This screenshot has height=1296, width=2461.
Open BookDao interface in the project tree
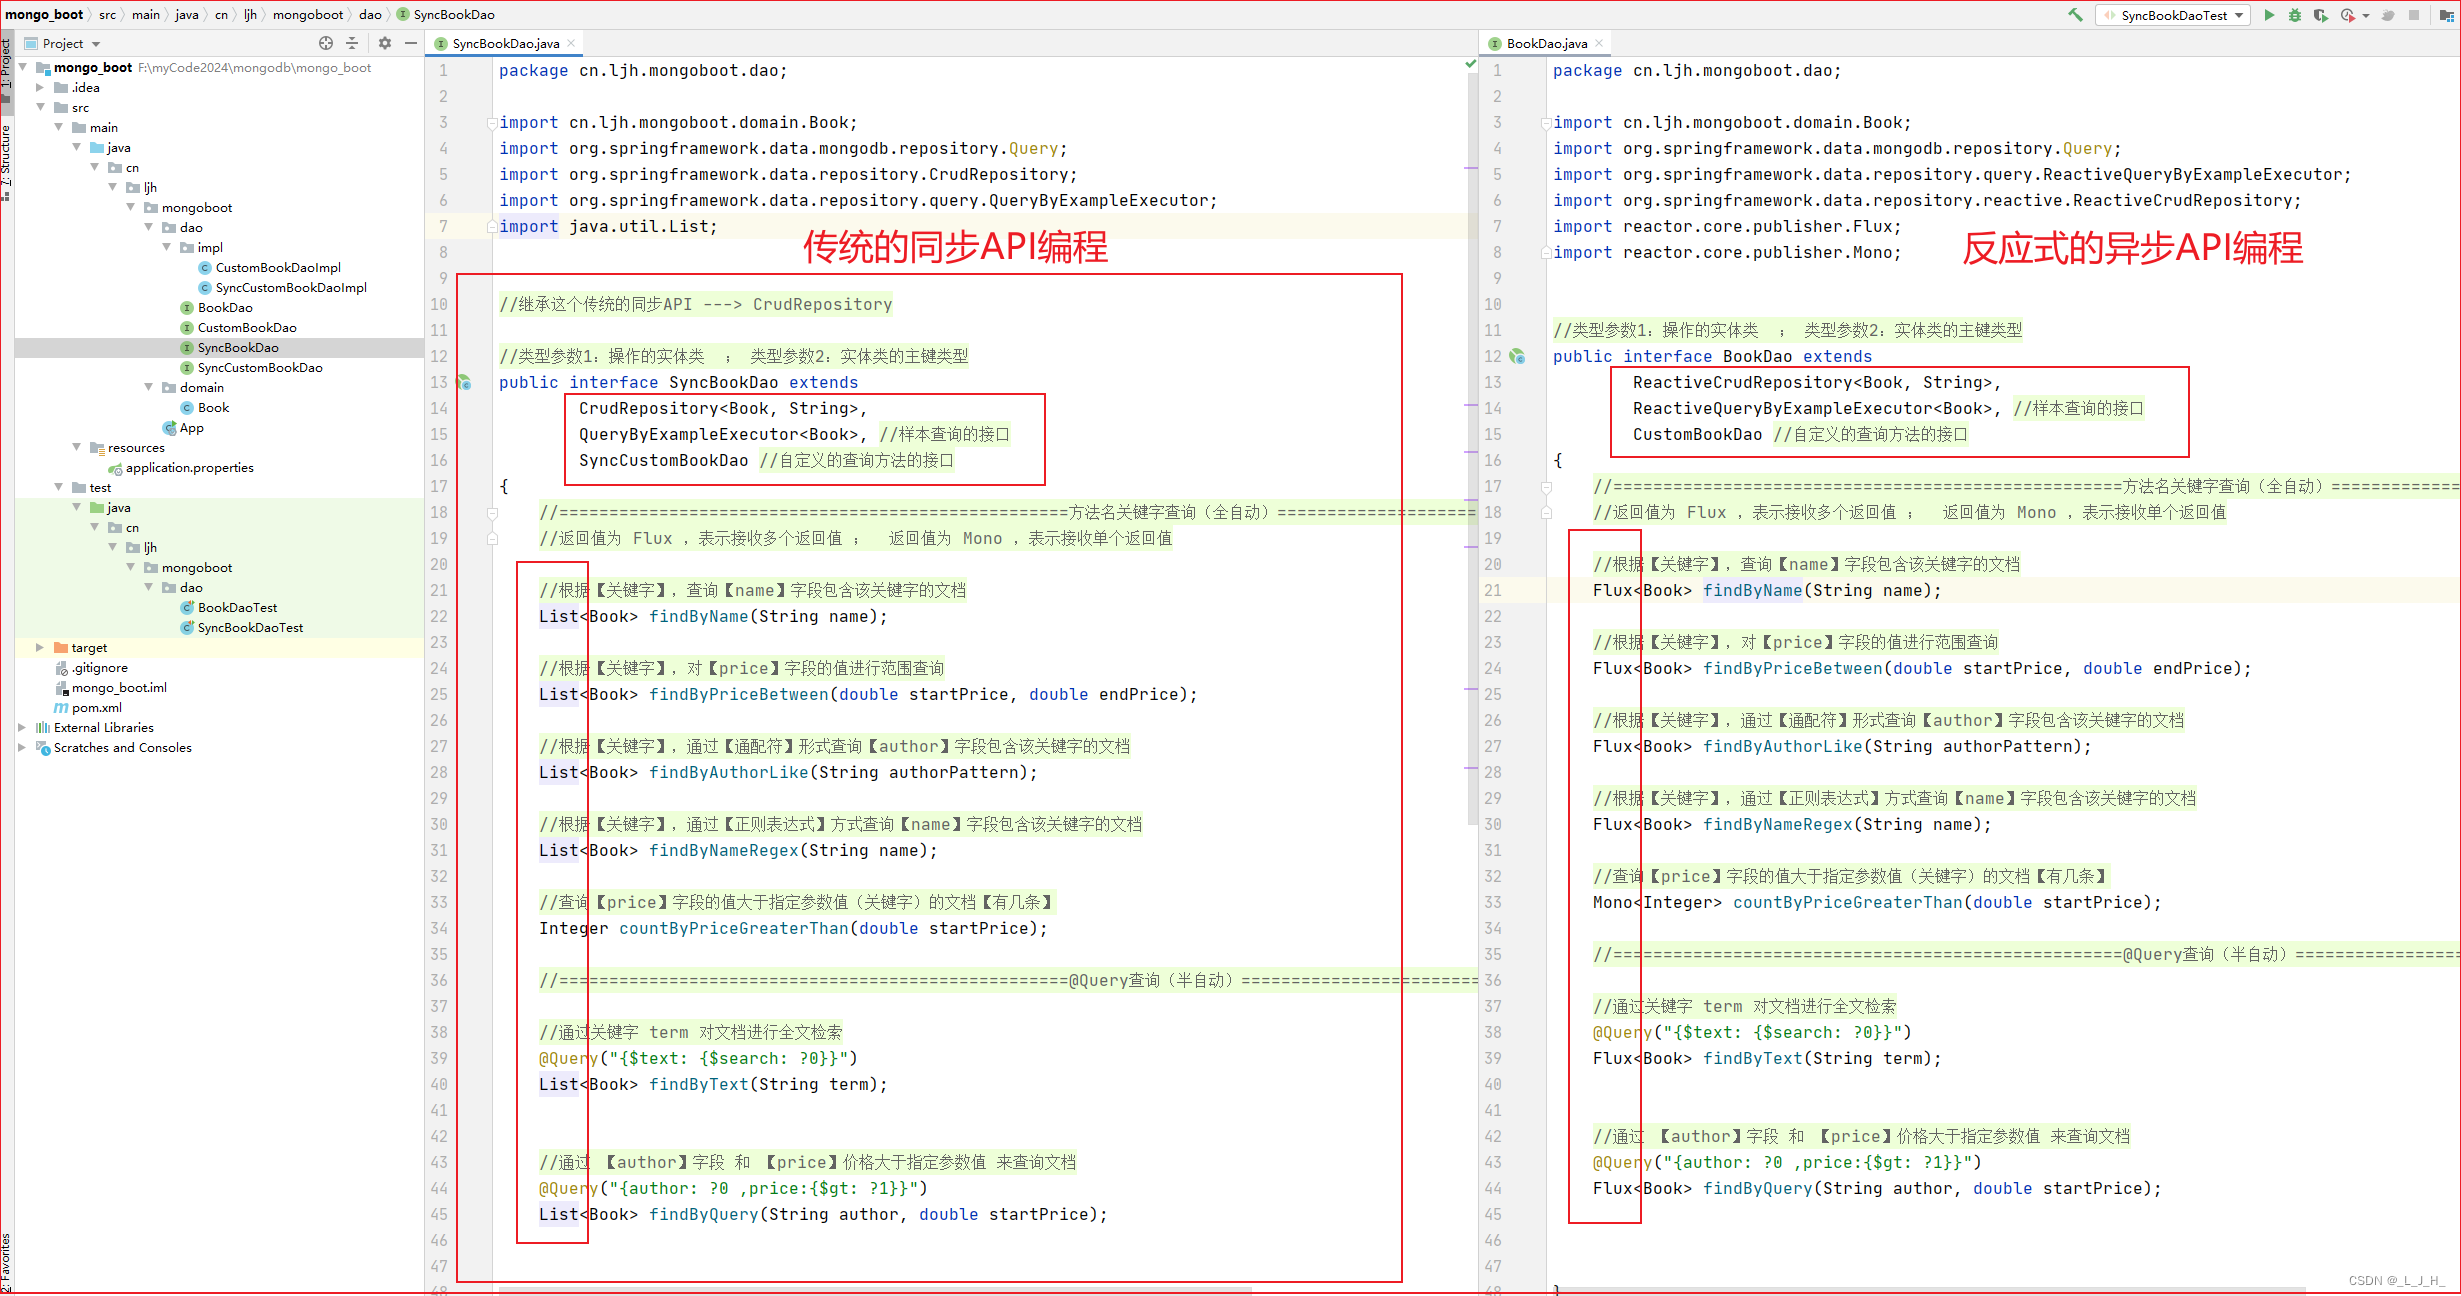216,307
